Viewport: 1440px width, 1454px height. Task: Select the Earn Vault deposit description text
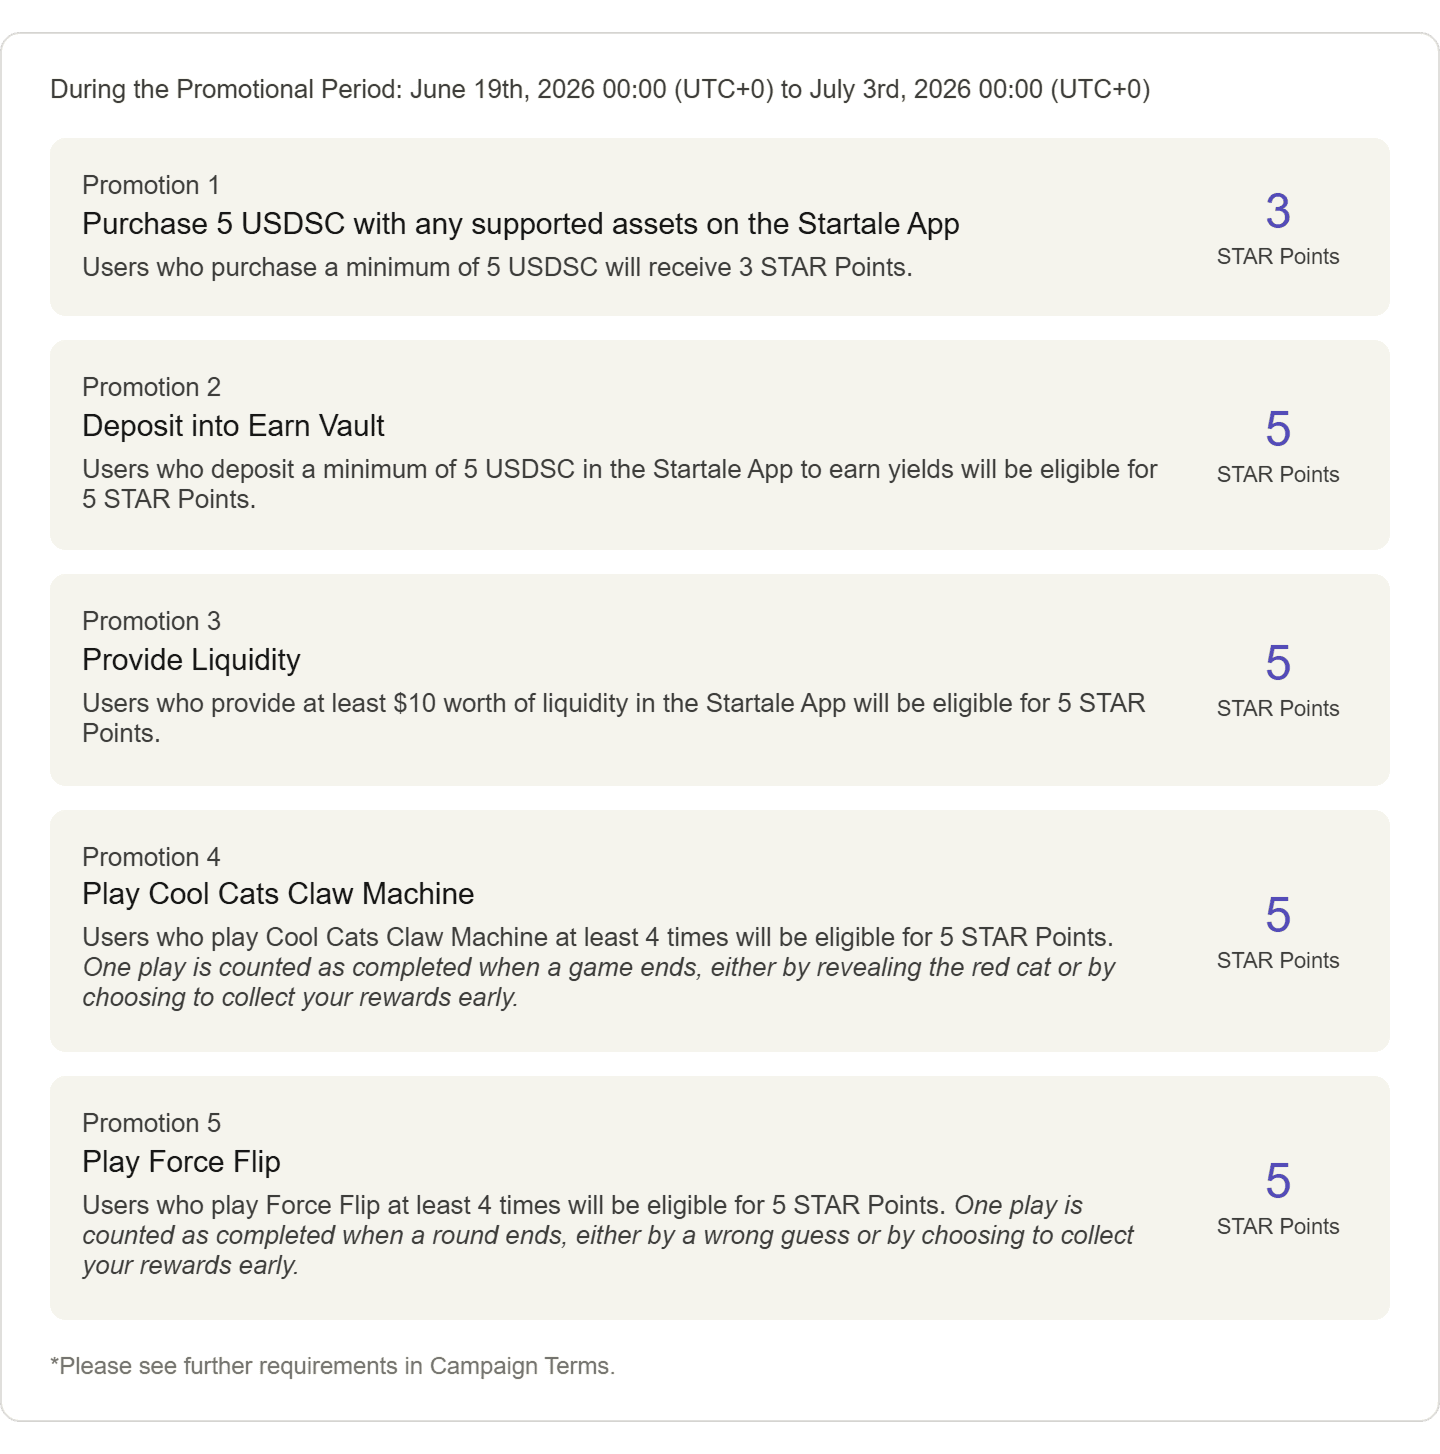[620, 484]
